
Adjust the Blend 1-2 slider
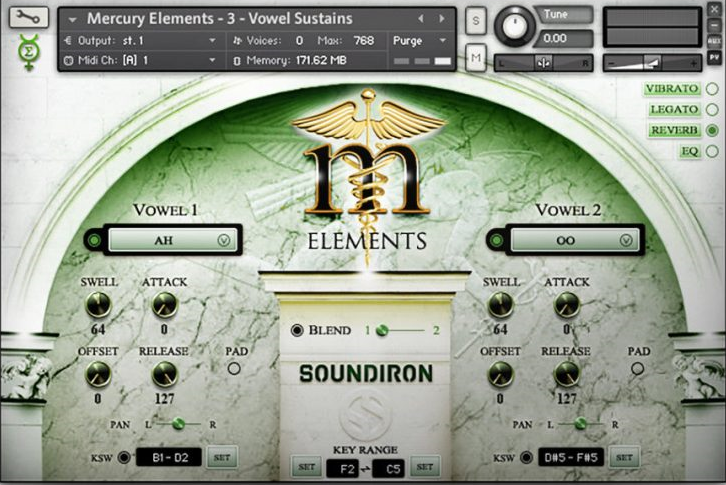[x=401, y=330]
